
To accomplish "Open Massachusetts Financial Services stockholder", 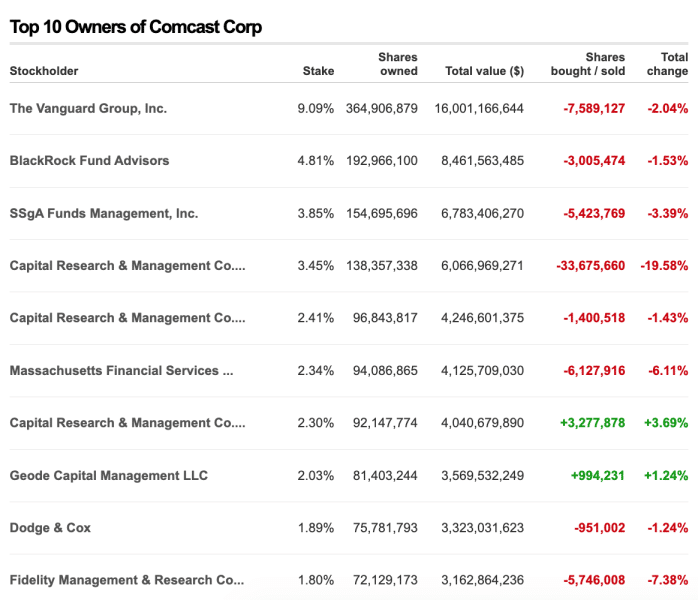I will point(122,370).
